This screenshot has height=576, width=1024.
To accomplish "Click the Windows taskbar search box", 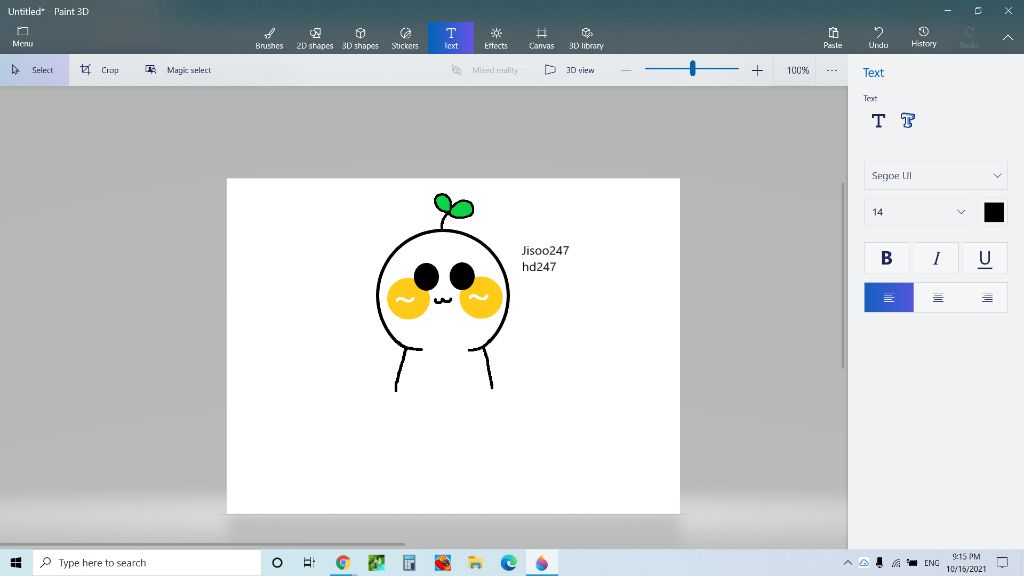I will (x=146, y=563).
